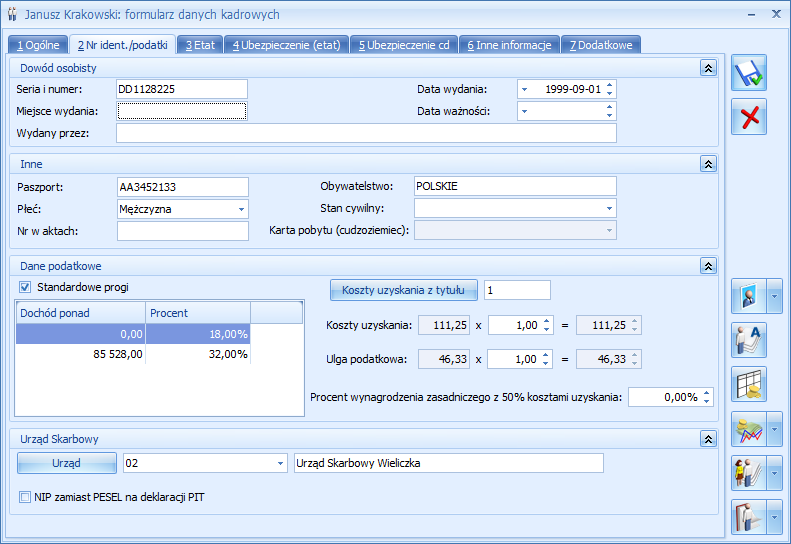
Task: Minimize the formularz danych kadrowych window
Action: tap(752, 14)
